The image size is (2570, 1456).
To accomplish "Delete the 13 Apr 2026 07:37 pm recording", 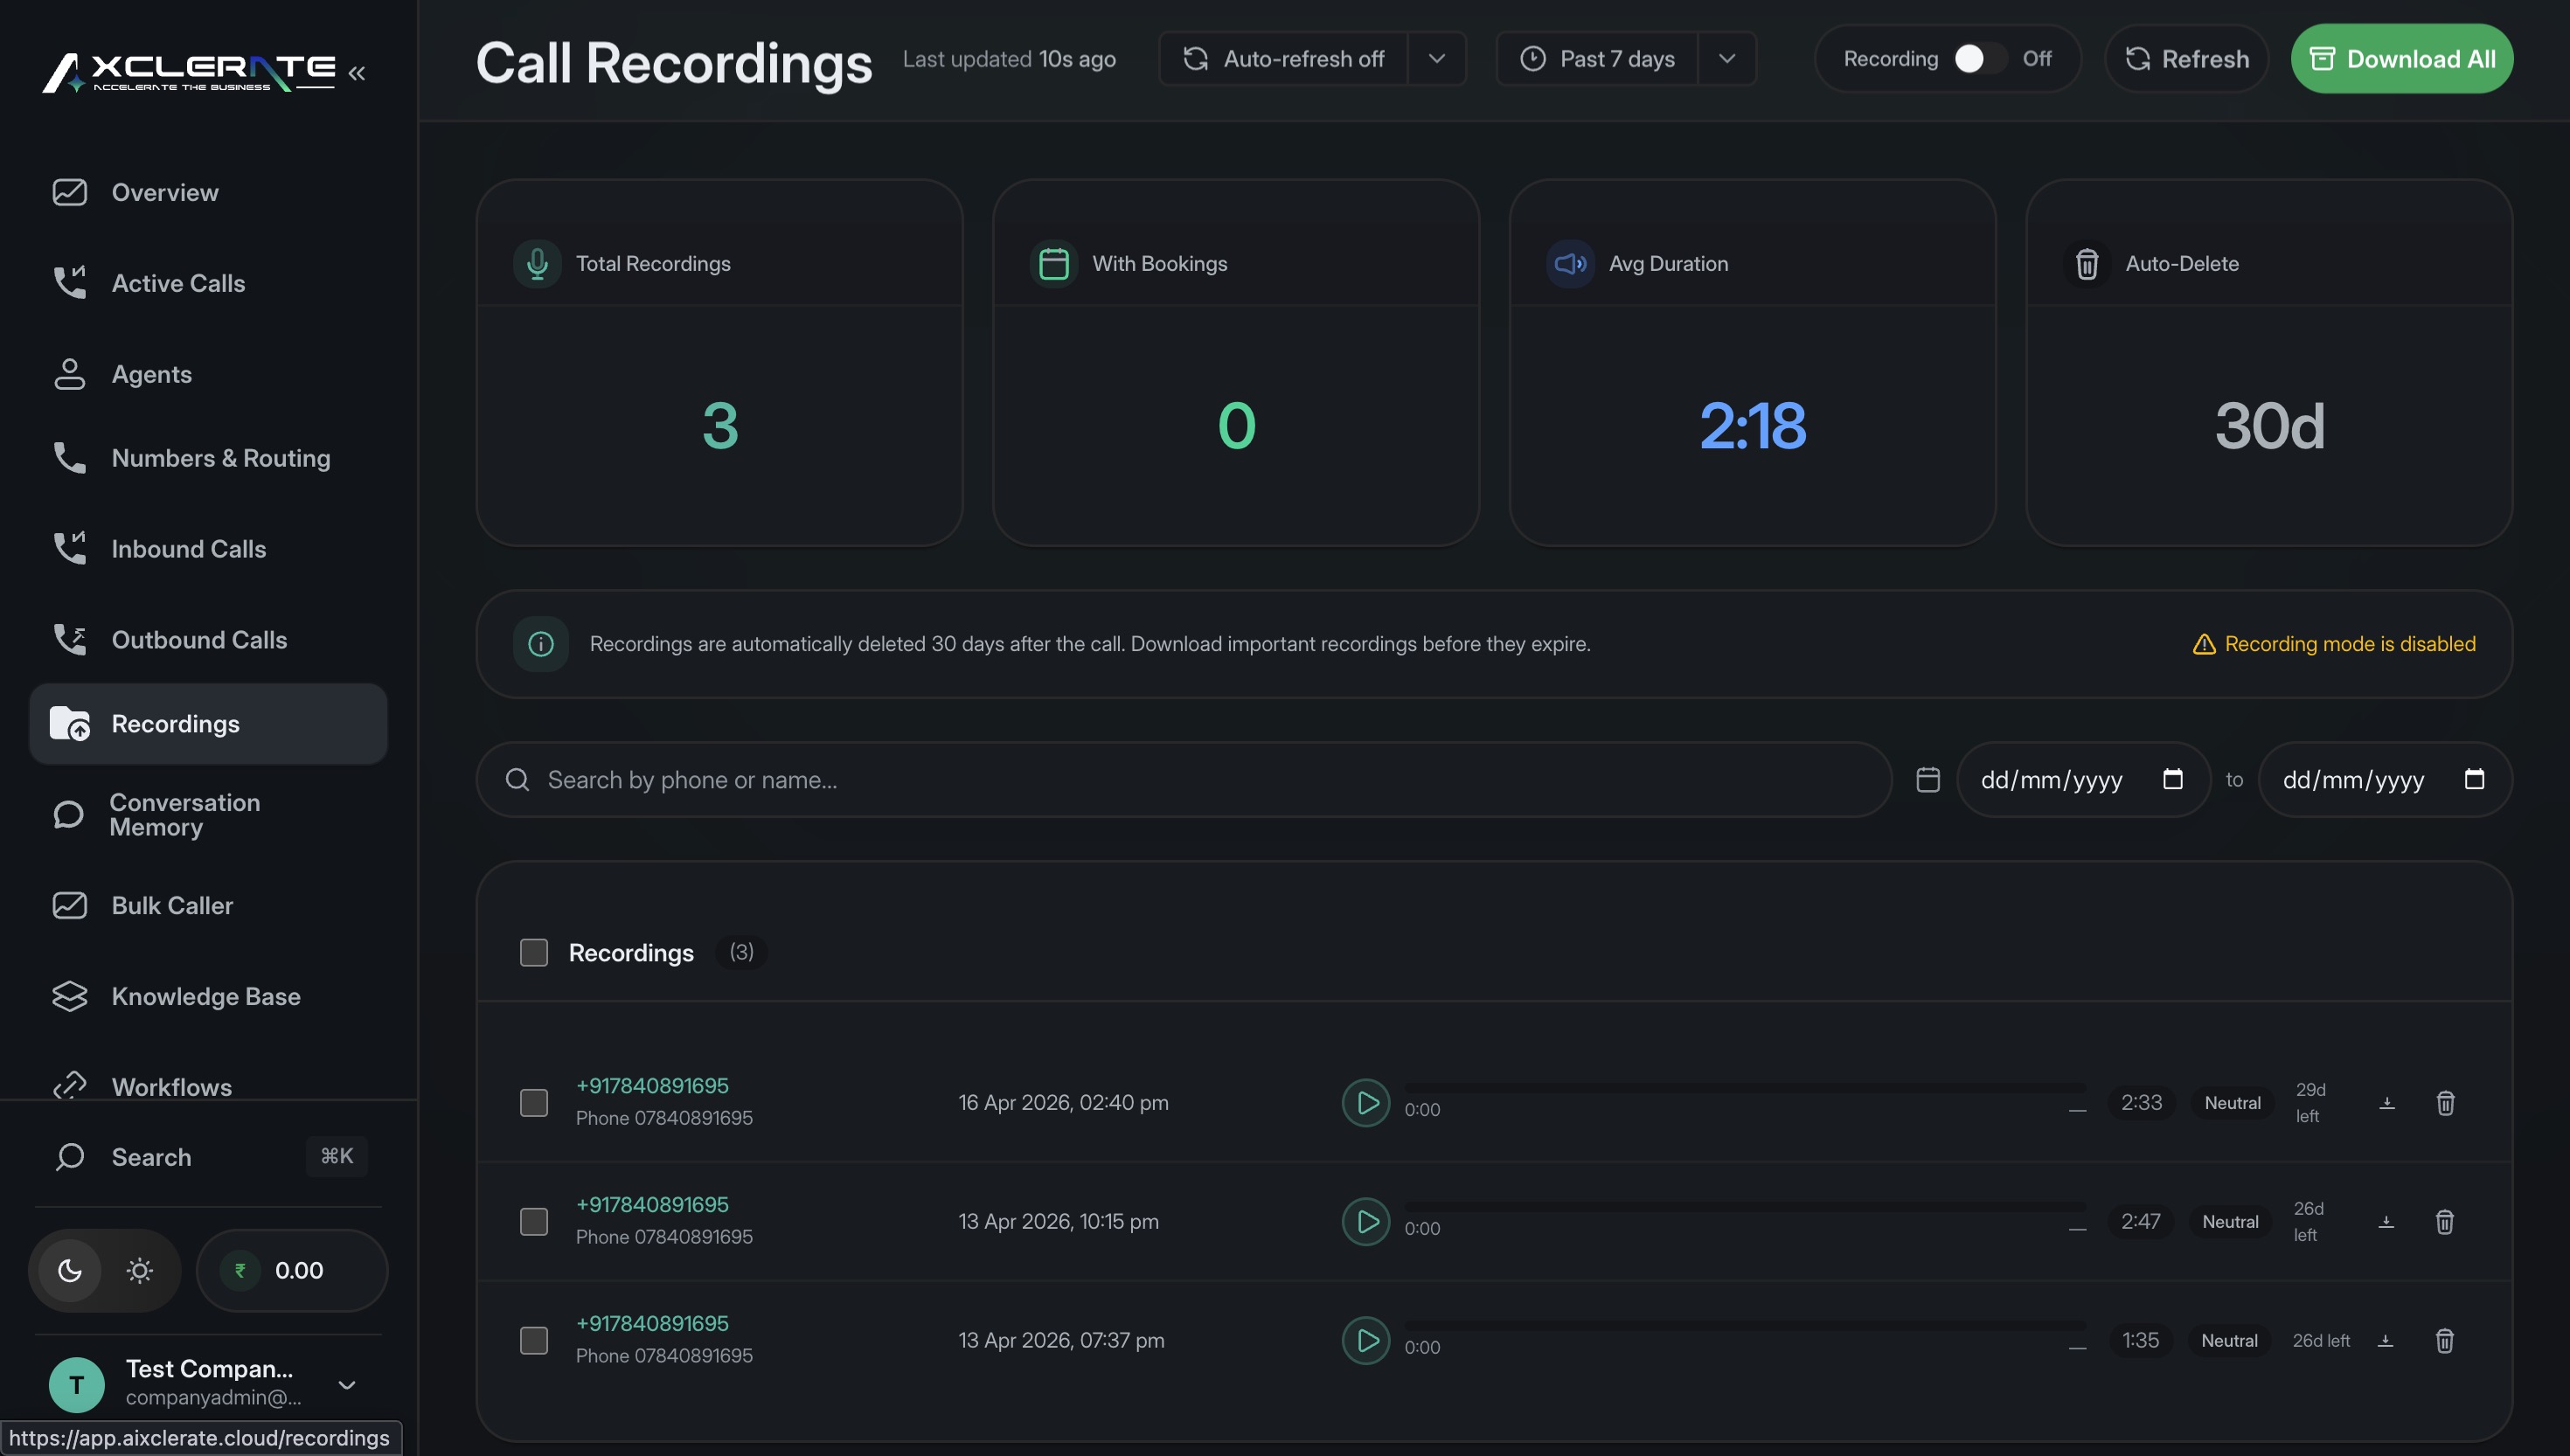I will pyautogui.click(x=2446, y=1340).
